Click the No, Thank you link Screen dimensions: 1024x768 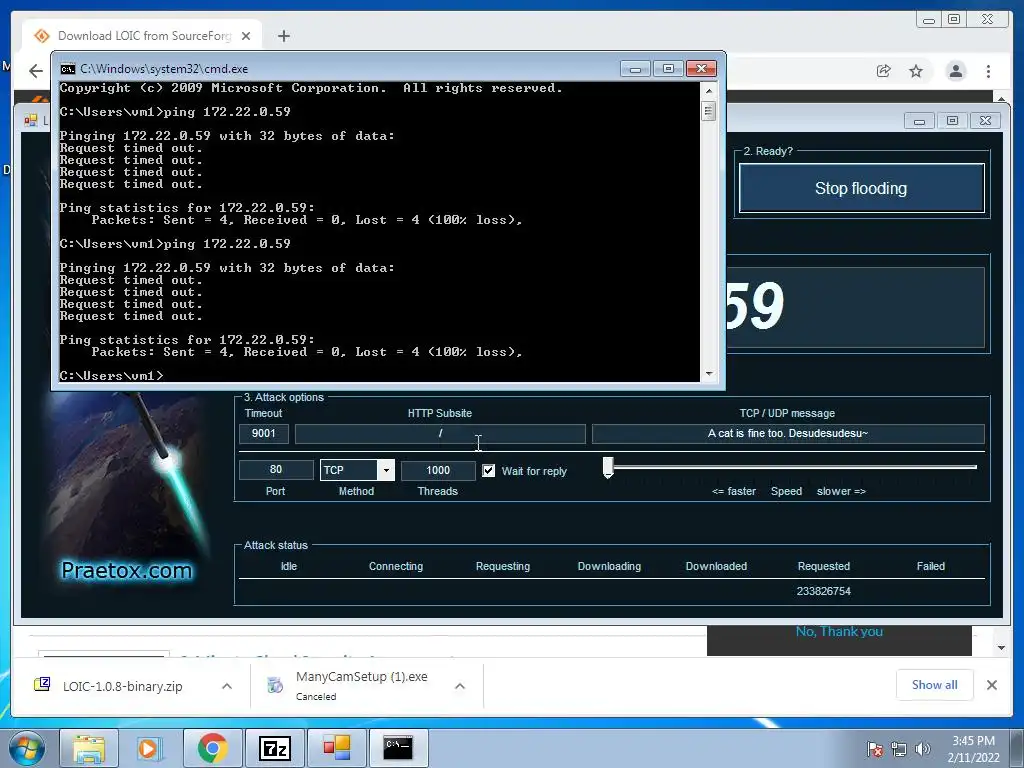click(x=839, y=632)
